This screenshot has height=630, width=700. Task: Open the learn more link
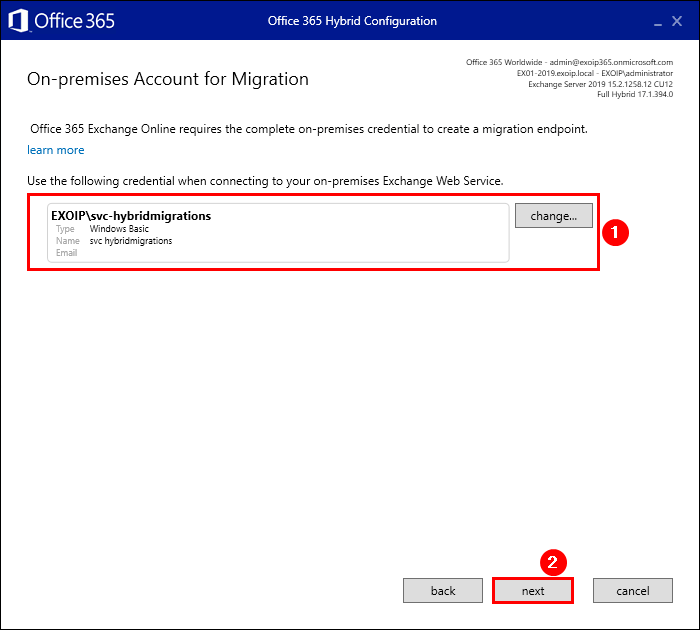pos(56,150)
